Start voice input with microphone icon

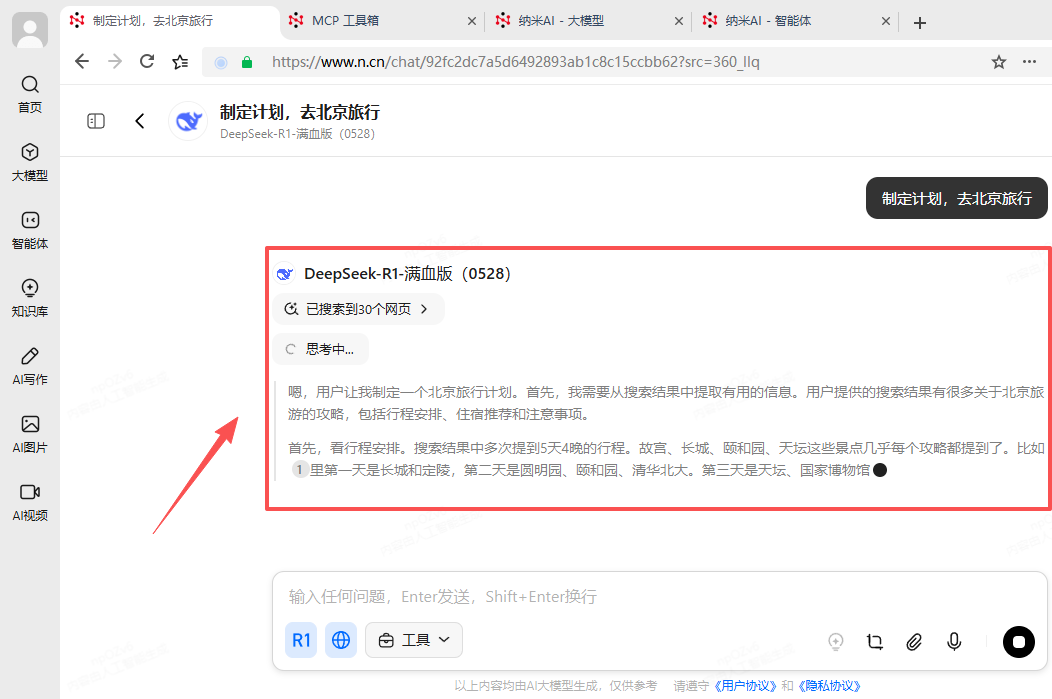tap(953, 642)
